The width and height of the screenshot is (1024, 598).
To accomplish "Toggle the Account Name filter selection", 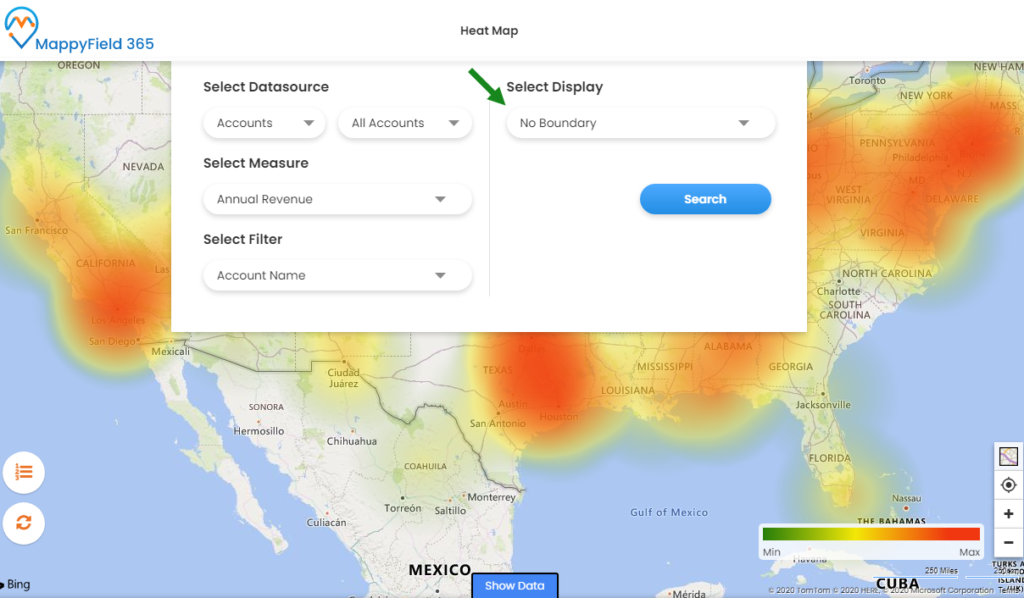I will click(x=337, y=275).
